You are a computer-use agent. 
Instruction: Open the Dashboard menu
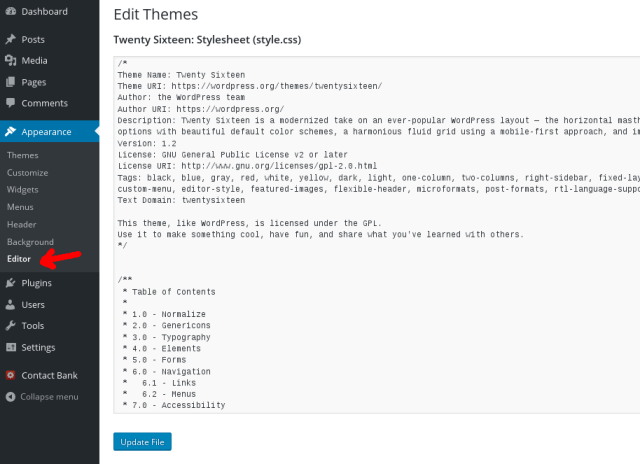point(44,11)
